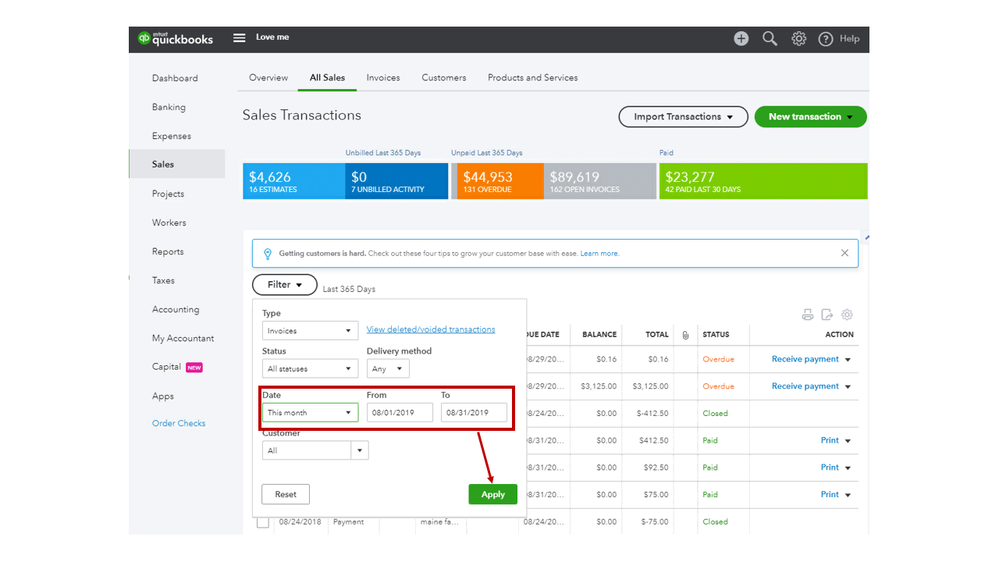Click the QuickBooks logo

point(175,39)
